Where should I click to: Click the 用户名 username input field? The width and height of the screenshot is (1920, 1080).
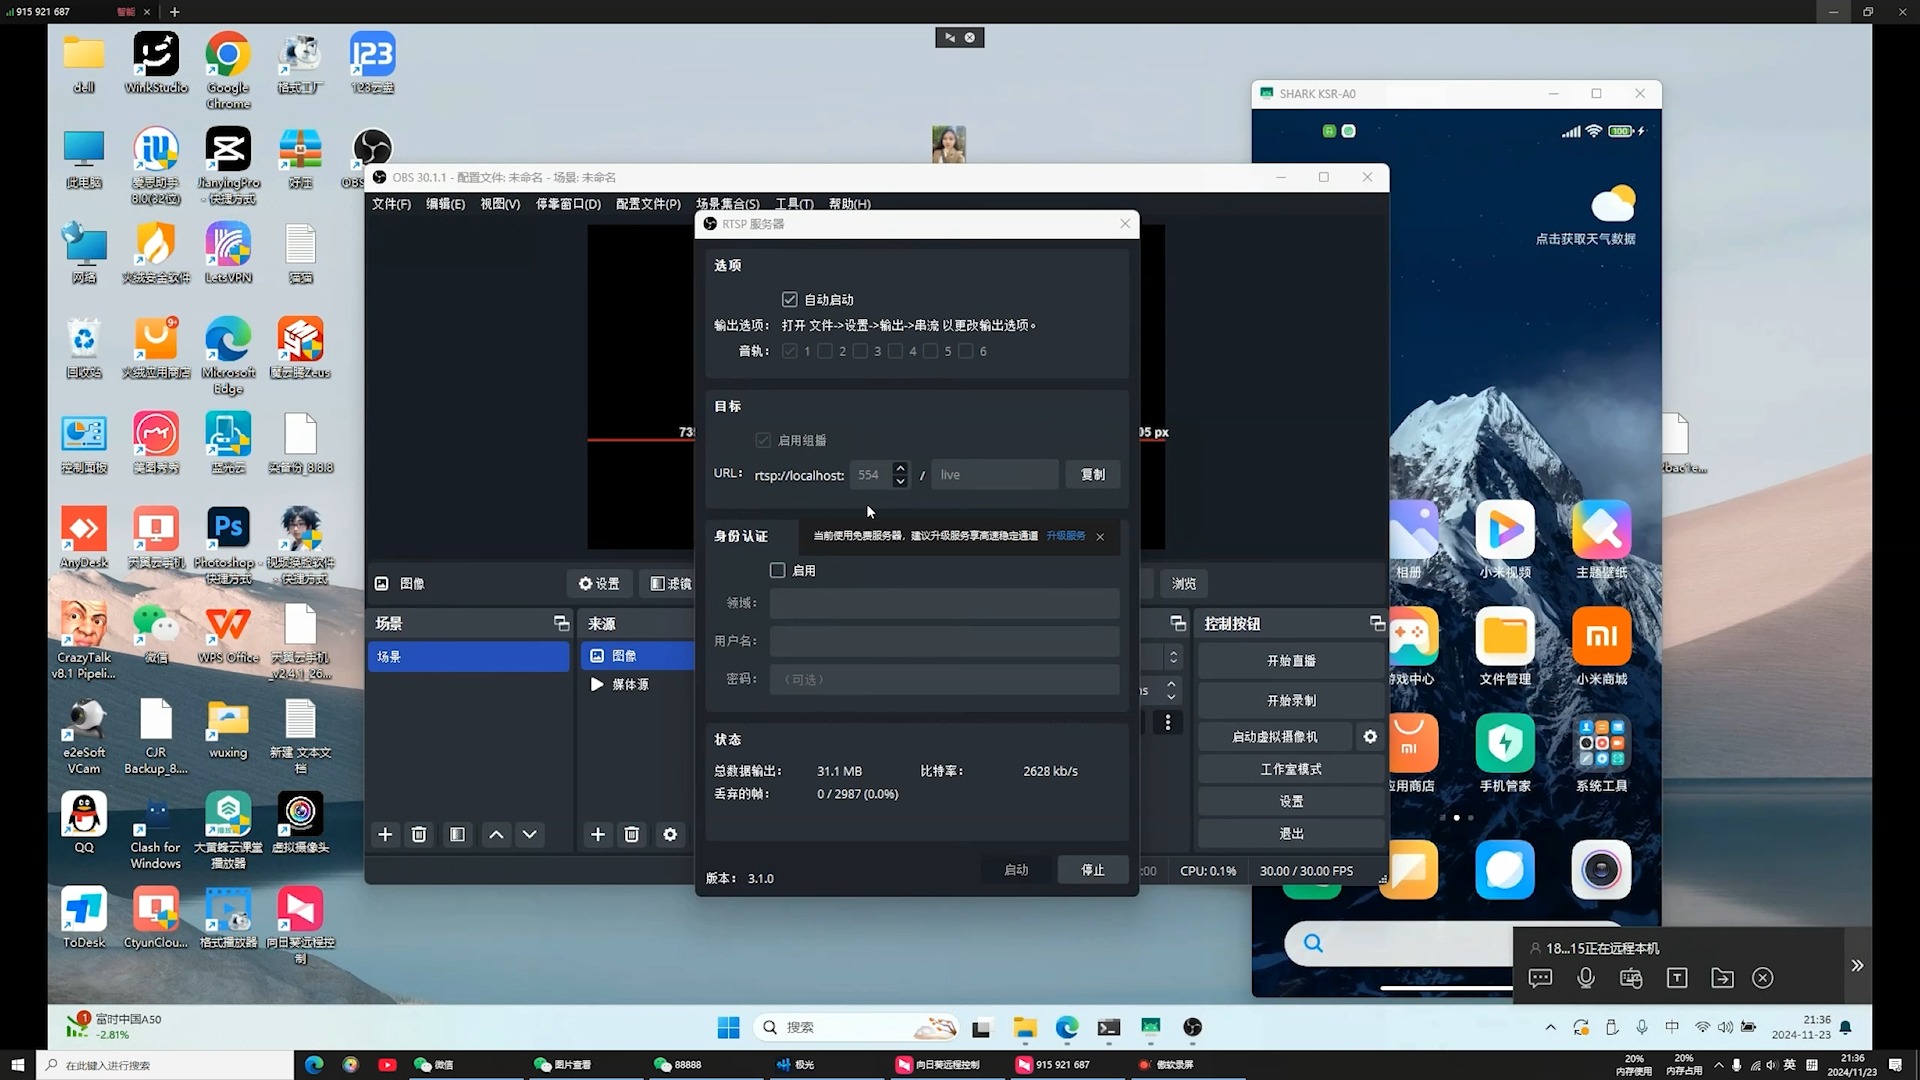(944, 641)
